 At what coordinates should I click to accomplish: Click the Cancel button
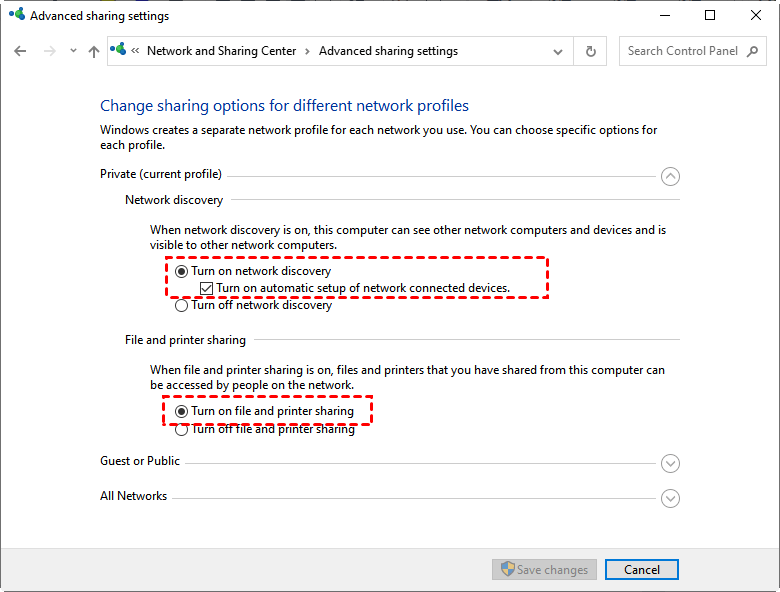(x=641, y=569)
